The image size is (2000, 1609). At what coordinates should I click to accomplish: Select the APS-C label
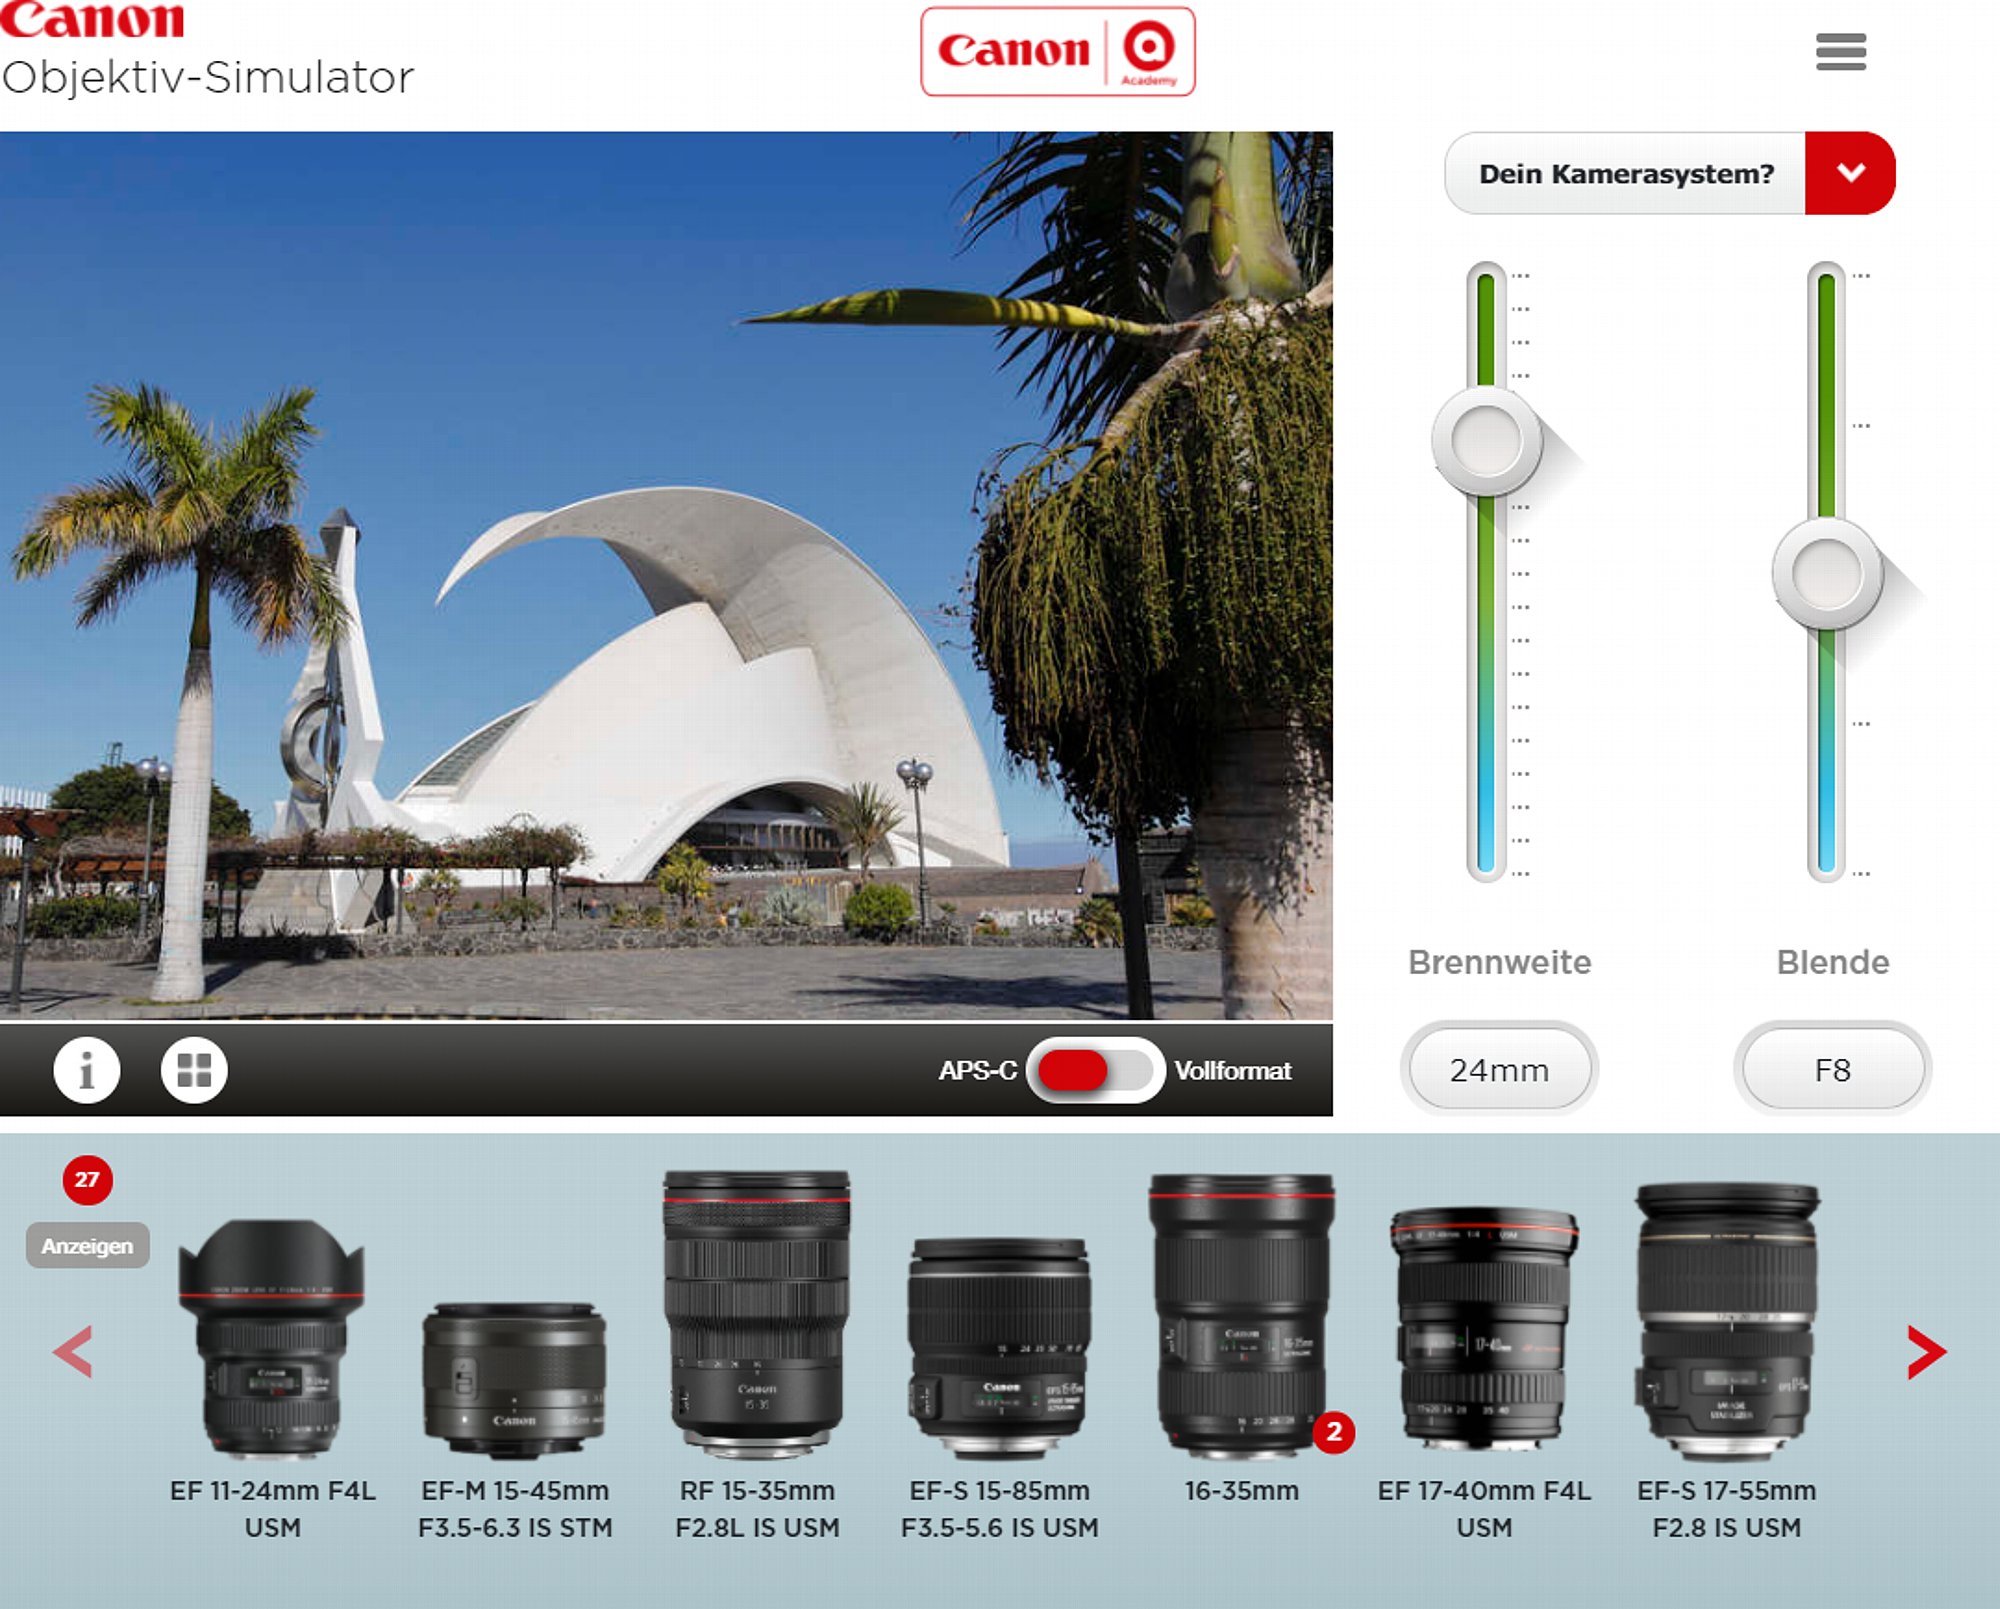pyautogui.click(x=977, y=1070)
